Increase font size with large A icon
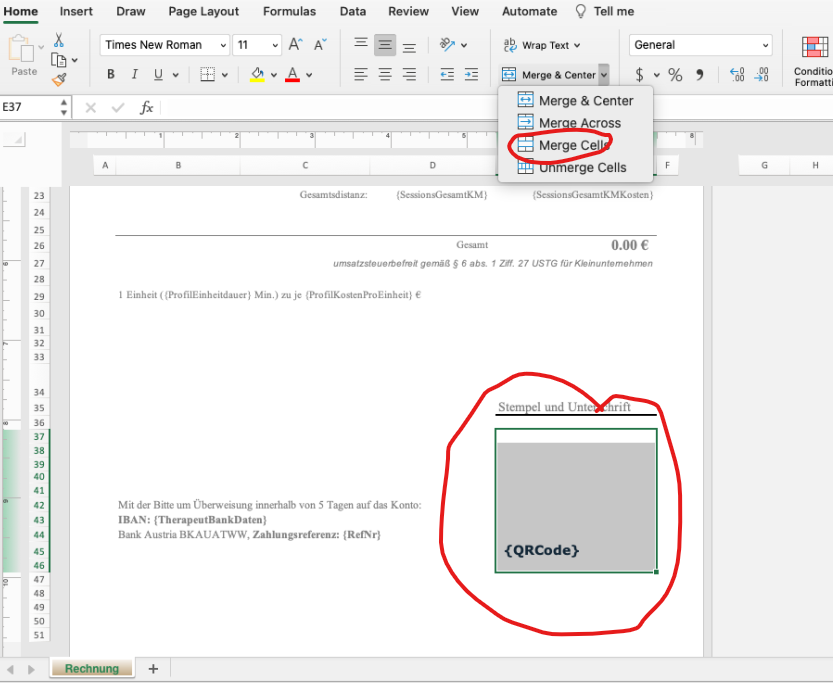Screen dimensions: 833x683 [x=295, y=45]
